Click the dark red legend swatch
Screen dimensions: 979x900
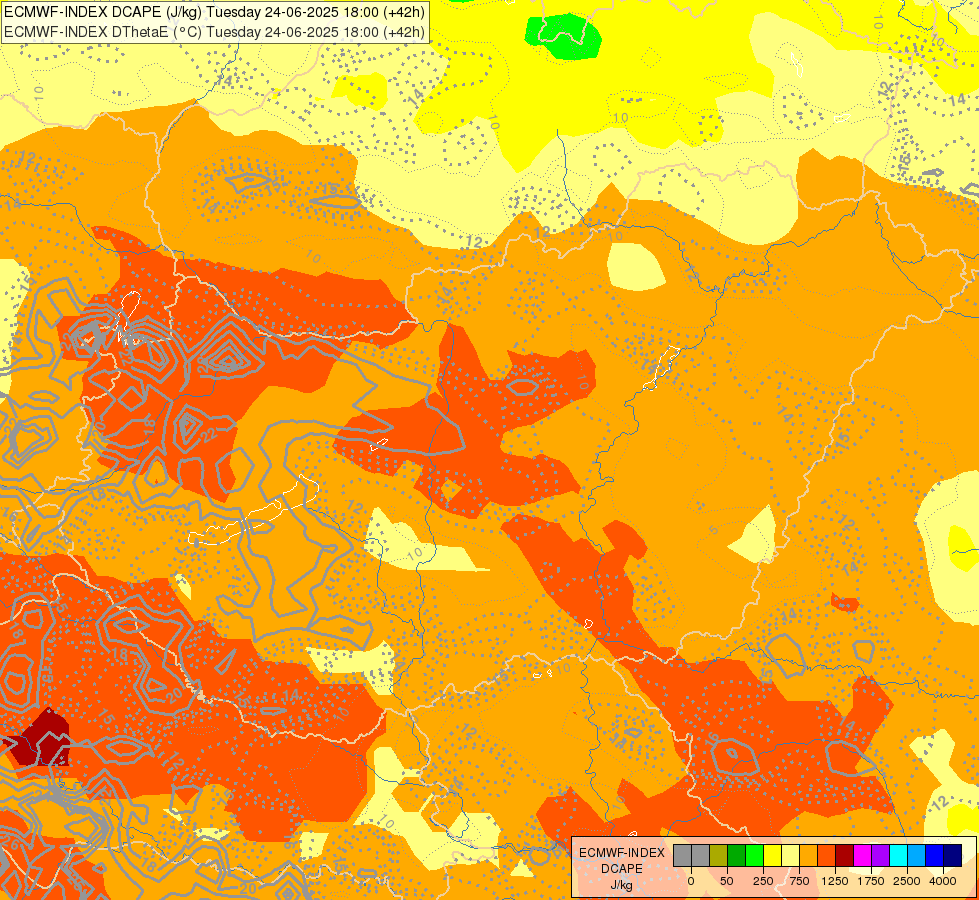pyautogui.click(x=845, y=855)
